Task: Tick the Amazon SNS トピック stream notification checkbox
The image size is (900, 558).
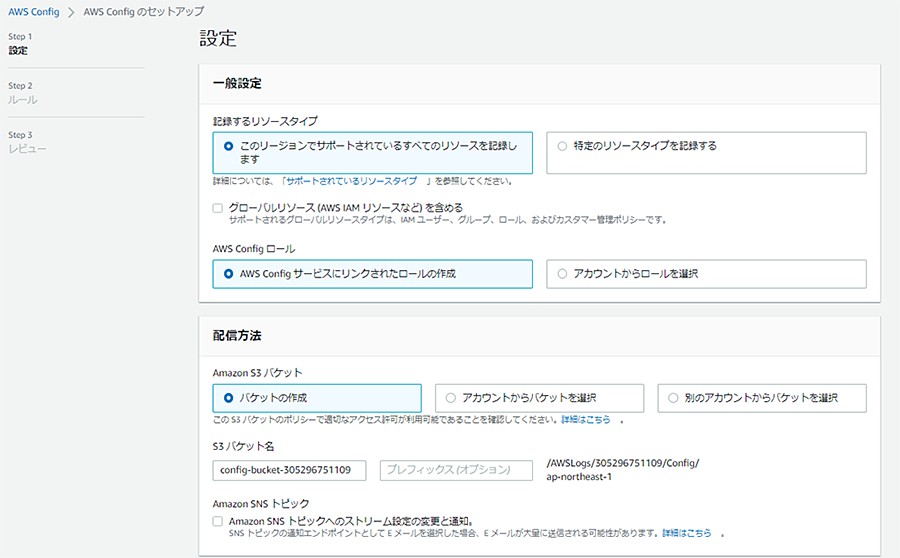Action: [218, 521]
